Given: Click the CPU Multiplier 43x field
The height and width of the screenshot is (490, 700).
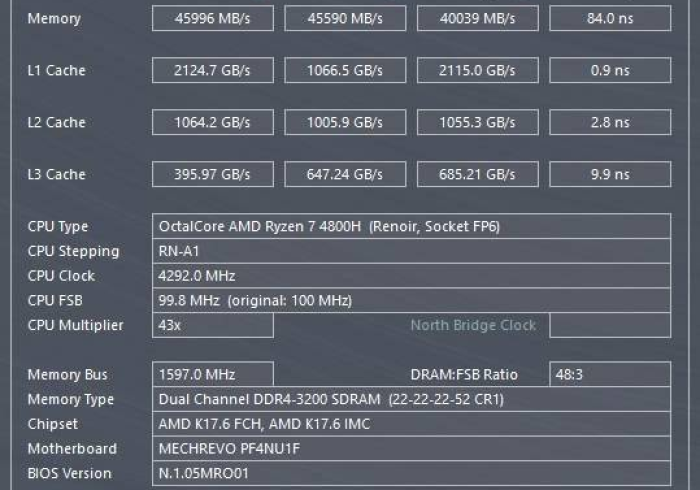Looking at the screenshot, I should coord(212,325).
